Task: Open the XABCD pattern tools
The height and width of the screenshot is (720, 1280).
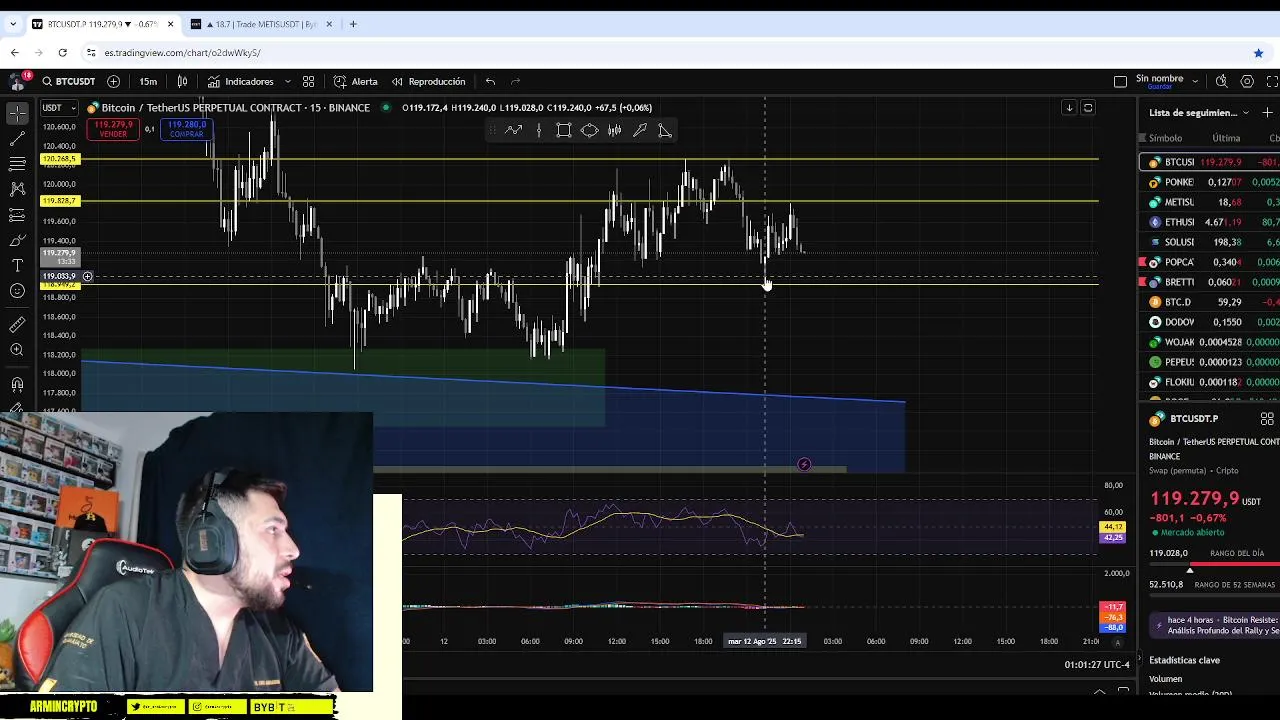Action: coord(17,189)
